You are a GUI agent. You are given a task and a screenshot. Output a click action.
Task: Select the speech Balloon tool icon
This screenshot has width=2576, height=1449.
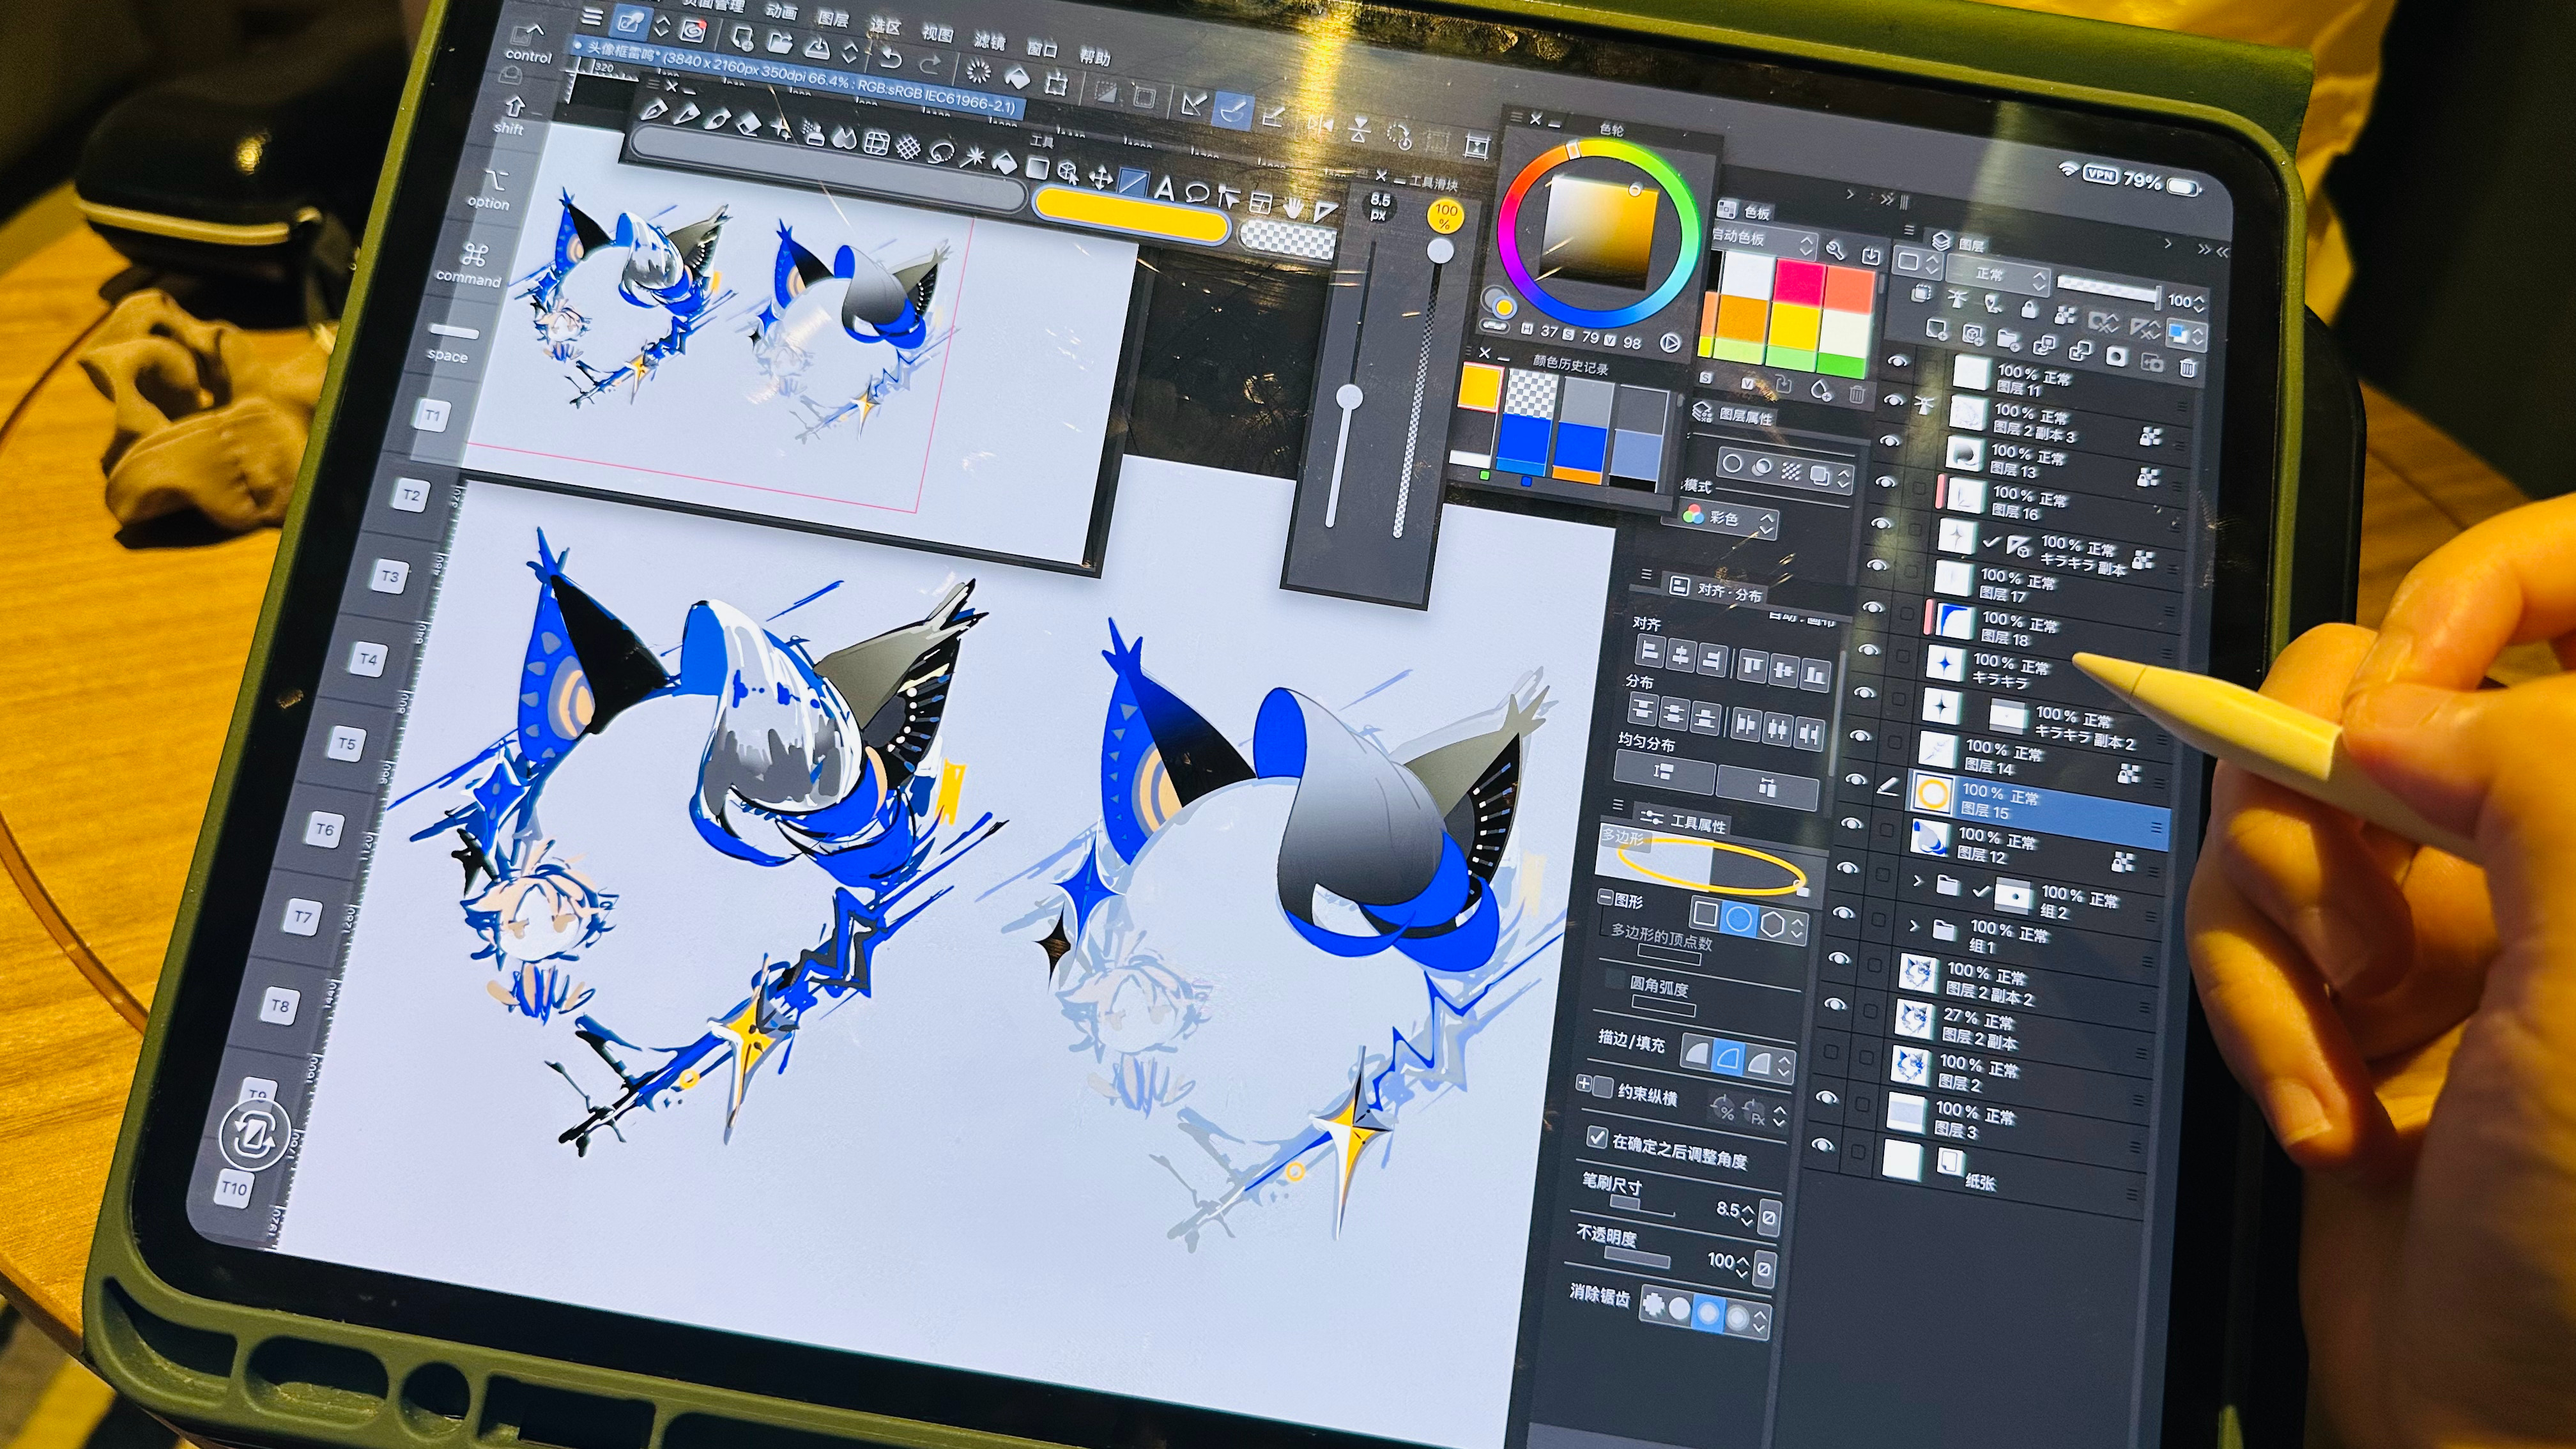tap(1196, 193)
